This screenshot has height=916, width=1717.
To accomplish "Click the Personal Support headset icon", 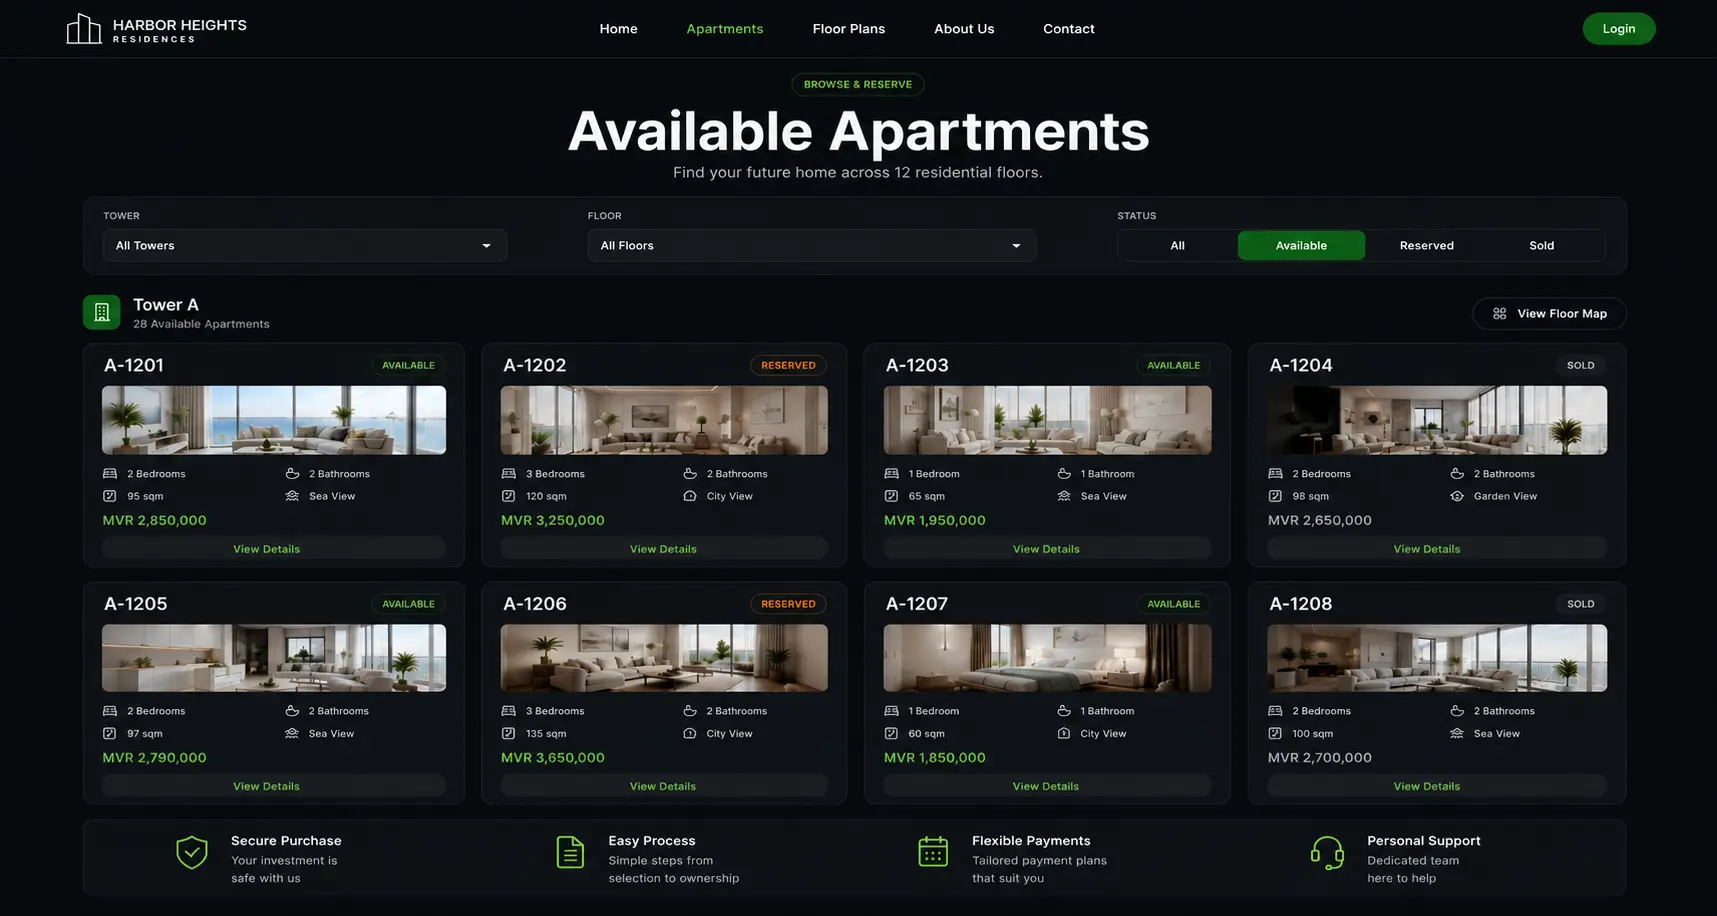I will point(1327,854).
